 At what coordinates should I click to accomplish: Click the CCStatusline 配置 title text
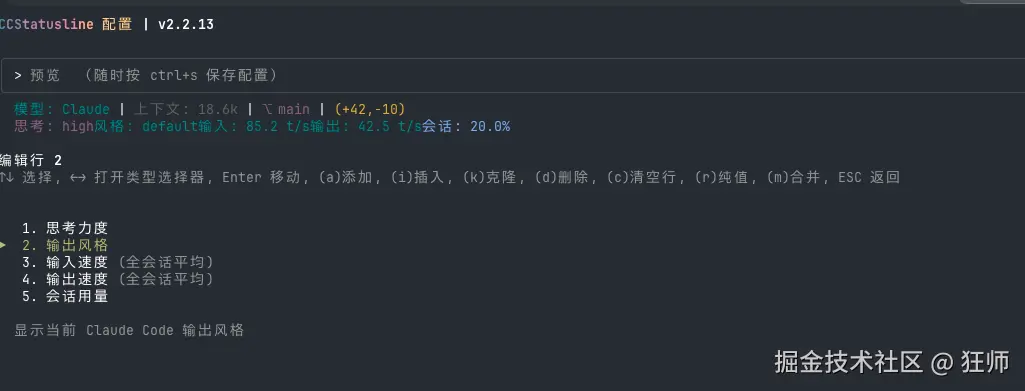pyautogui.click(x=65, y=25)
